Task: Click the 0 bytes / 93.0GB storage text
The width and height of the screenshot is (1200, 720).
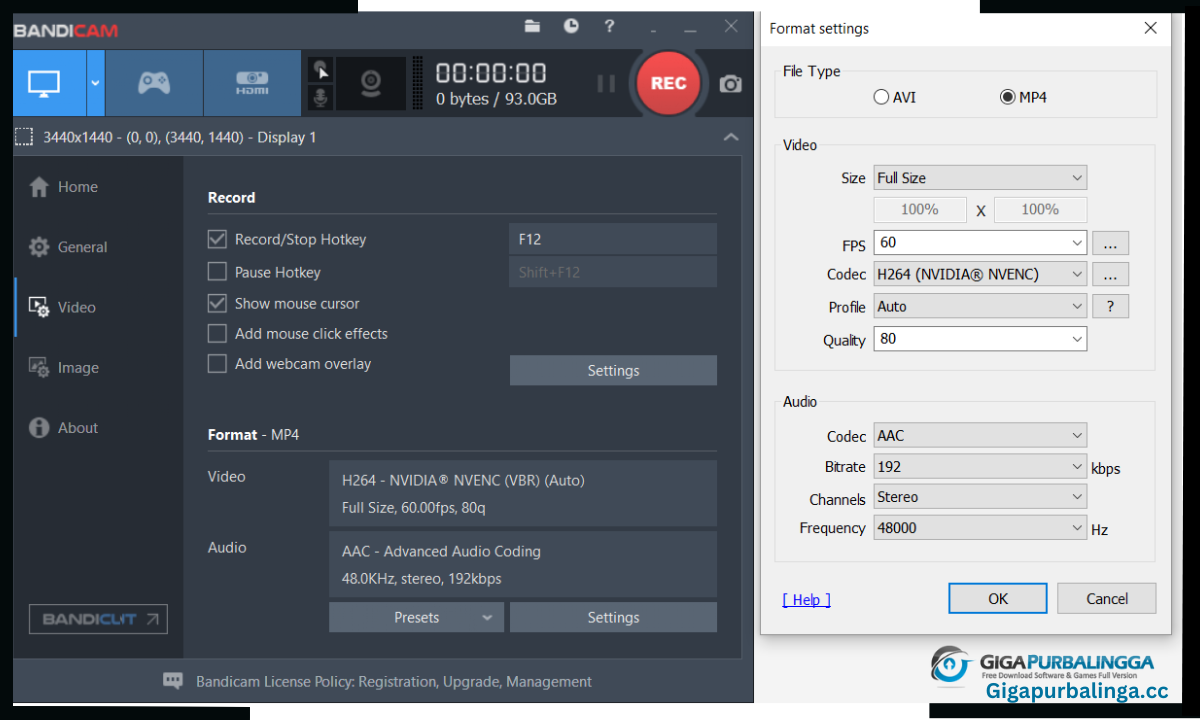Action: (497, 99)
